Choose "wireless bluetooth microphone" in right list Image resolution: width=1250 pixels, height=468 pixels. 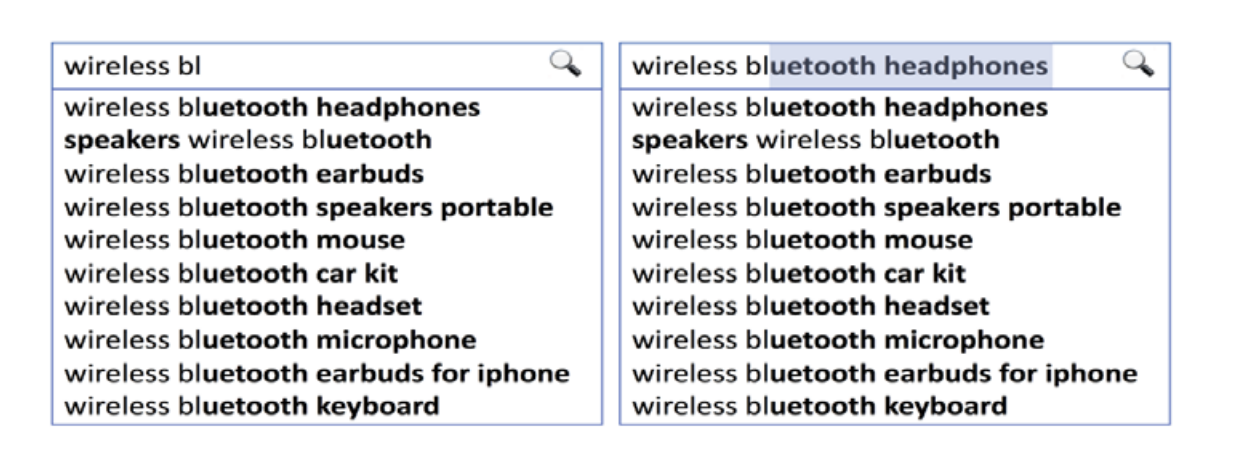pyautogui.click(x=838, y=340)
